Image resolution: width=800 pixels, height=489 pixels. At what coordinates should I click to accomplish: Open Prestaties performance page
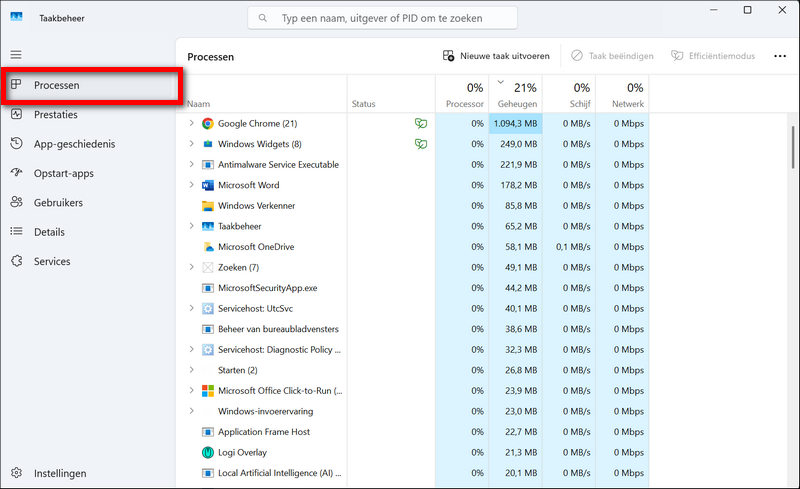click(x=56, y=114)
